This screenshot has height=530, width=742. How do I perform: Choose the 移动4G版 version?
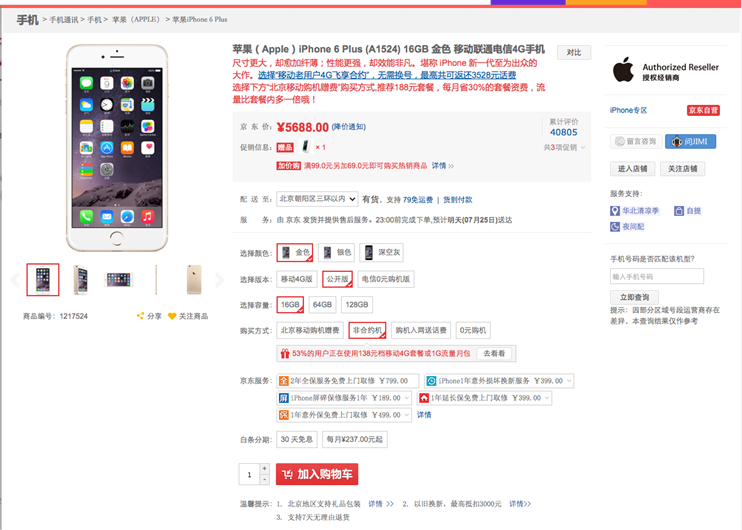point(297,279)
